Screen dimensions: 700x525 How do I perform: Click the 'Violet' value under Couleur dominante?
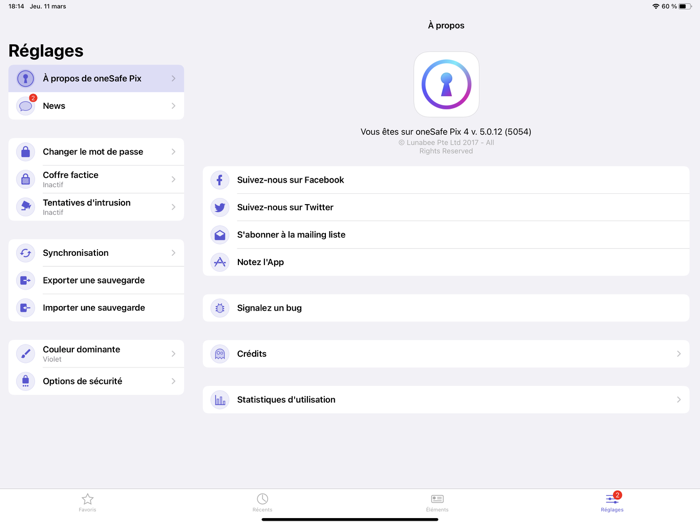52,359
